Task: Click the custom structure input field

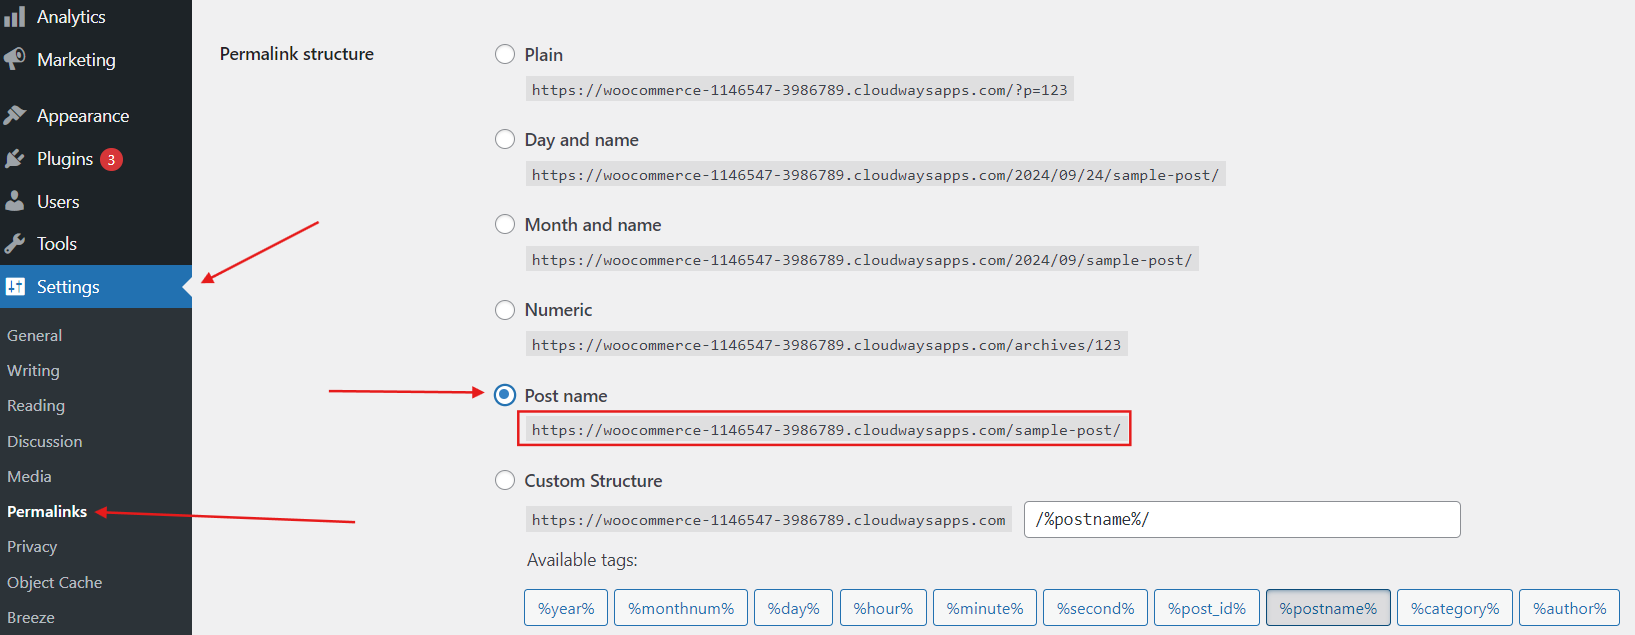Action: click(x=1242, y=519)
